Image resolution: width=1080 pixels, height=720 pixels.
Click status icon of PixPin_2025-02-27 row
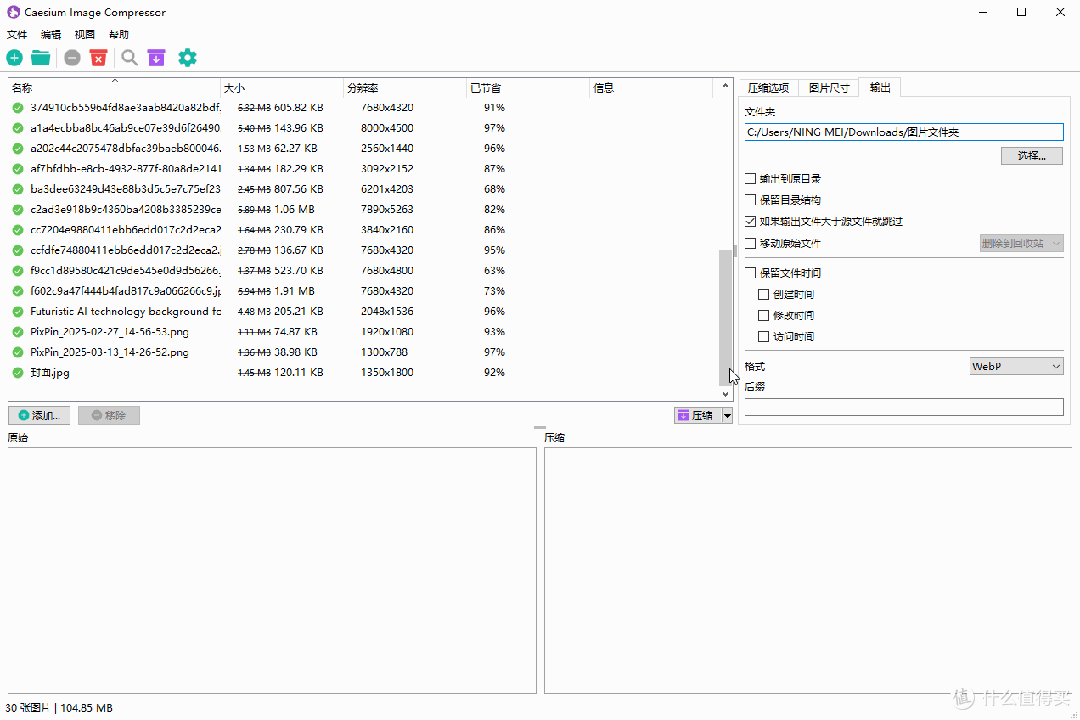[18, 332]
